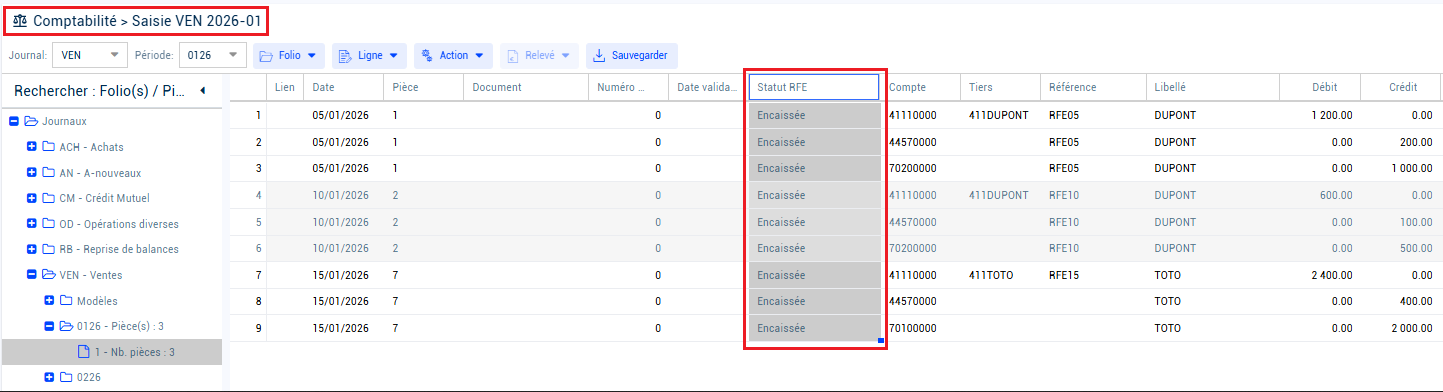Click credit cell 1 000.00
The width and height of the screenshot is (1443, 392).
[1401, 168]
